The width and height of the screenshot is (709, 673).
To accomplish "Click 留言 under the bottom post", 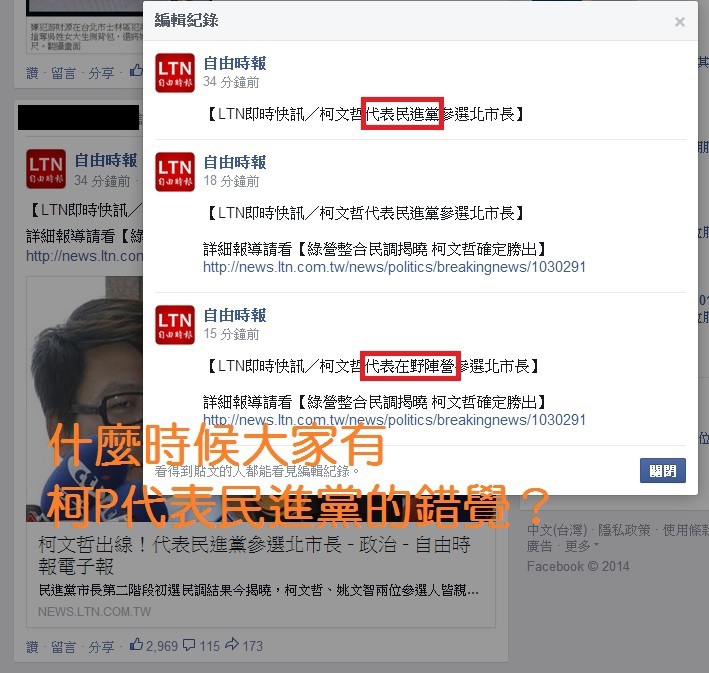I will (63, 647).
